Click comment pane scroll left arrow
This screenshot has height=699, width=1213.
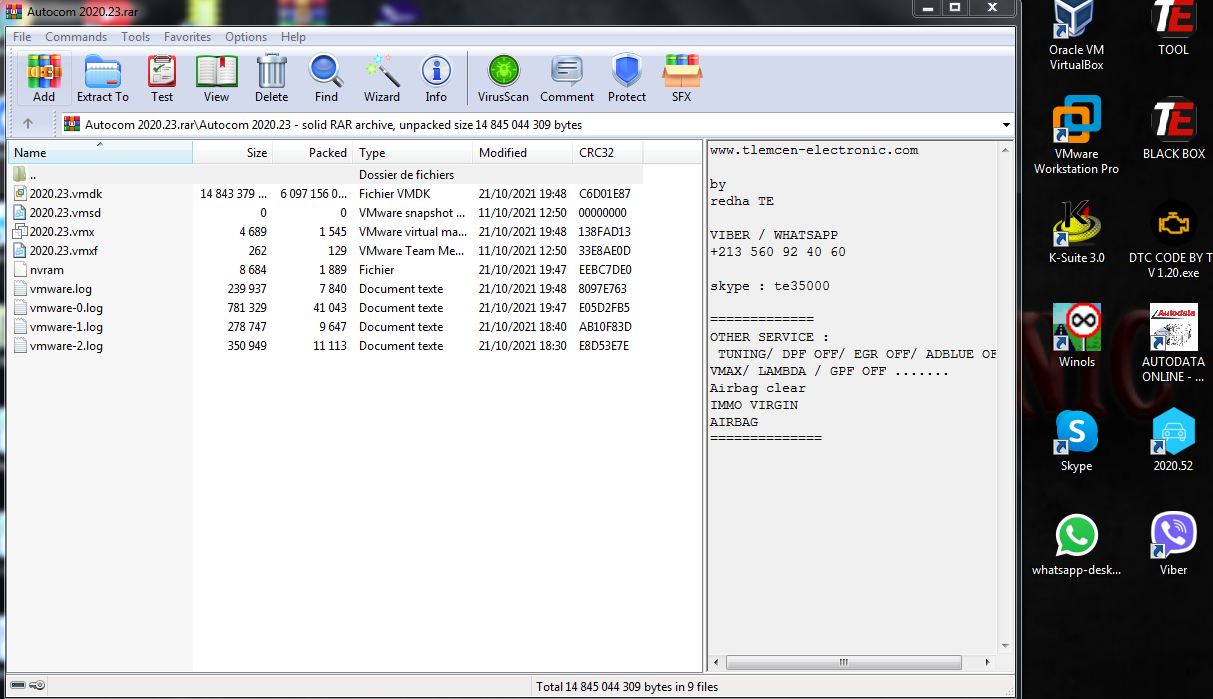pyautogui.click(x=716, y=663)
